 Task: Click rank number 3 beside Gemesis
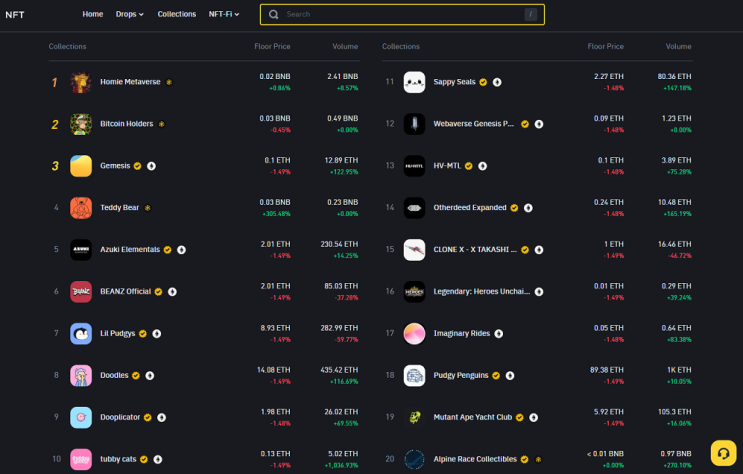(x=55, y=166)
